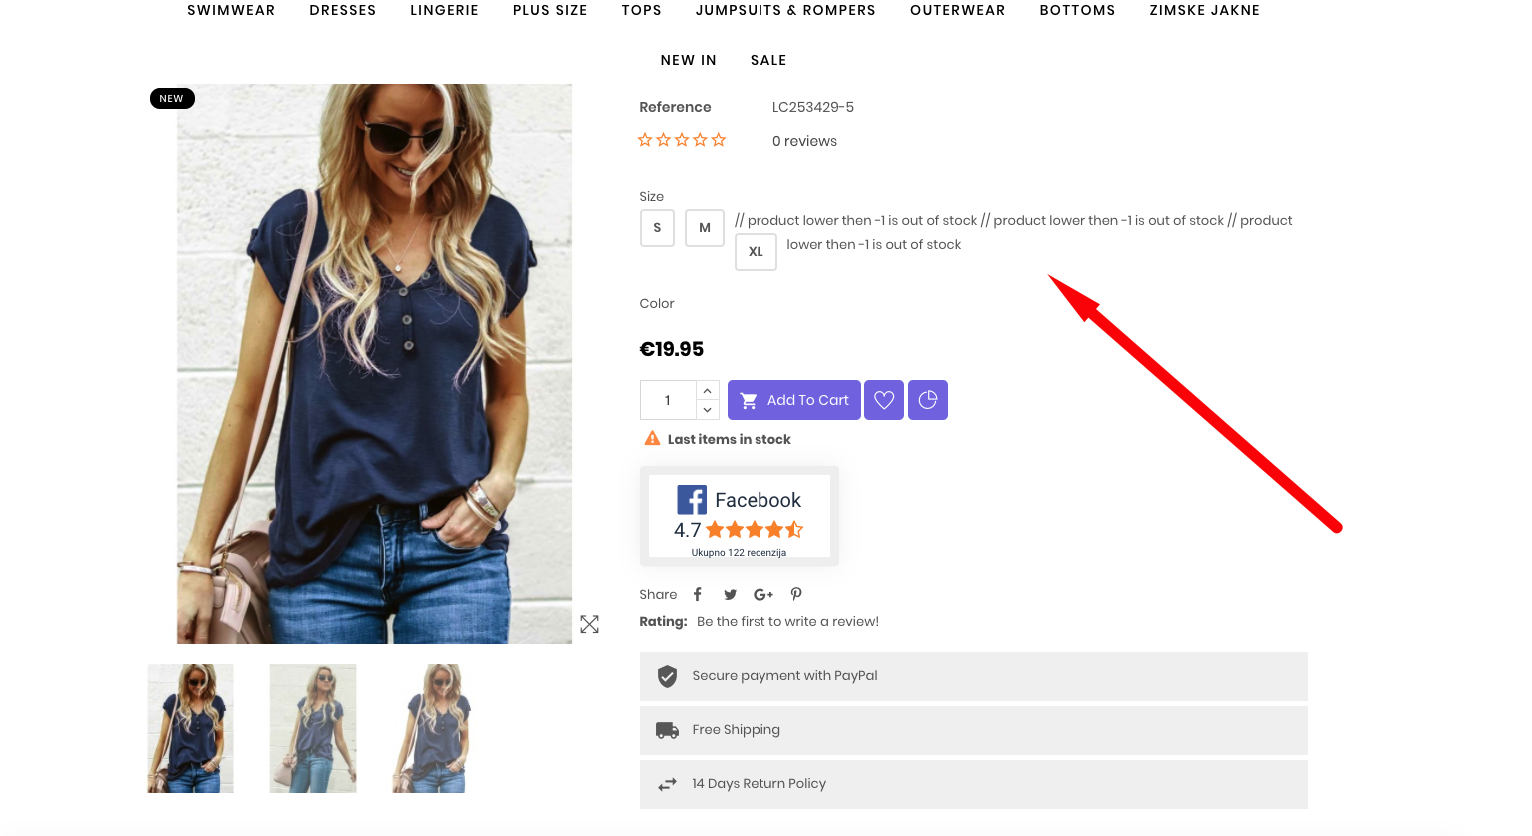
Task: Open the Zimske Jakne category
Action: [1204, 10]
